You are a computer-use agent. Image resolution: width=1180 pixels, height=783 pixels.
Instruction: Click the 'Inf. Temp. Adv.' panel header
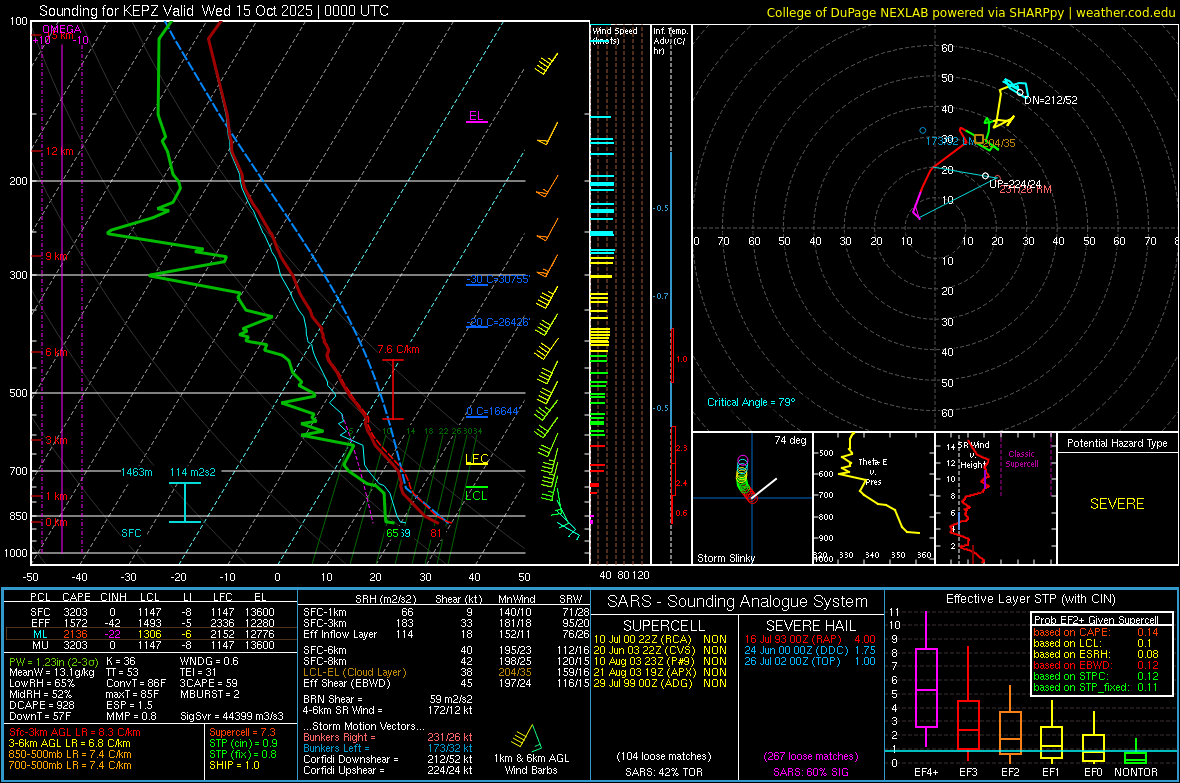670,41
